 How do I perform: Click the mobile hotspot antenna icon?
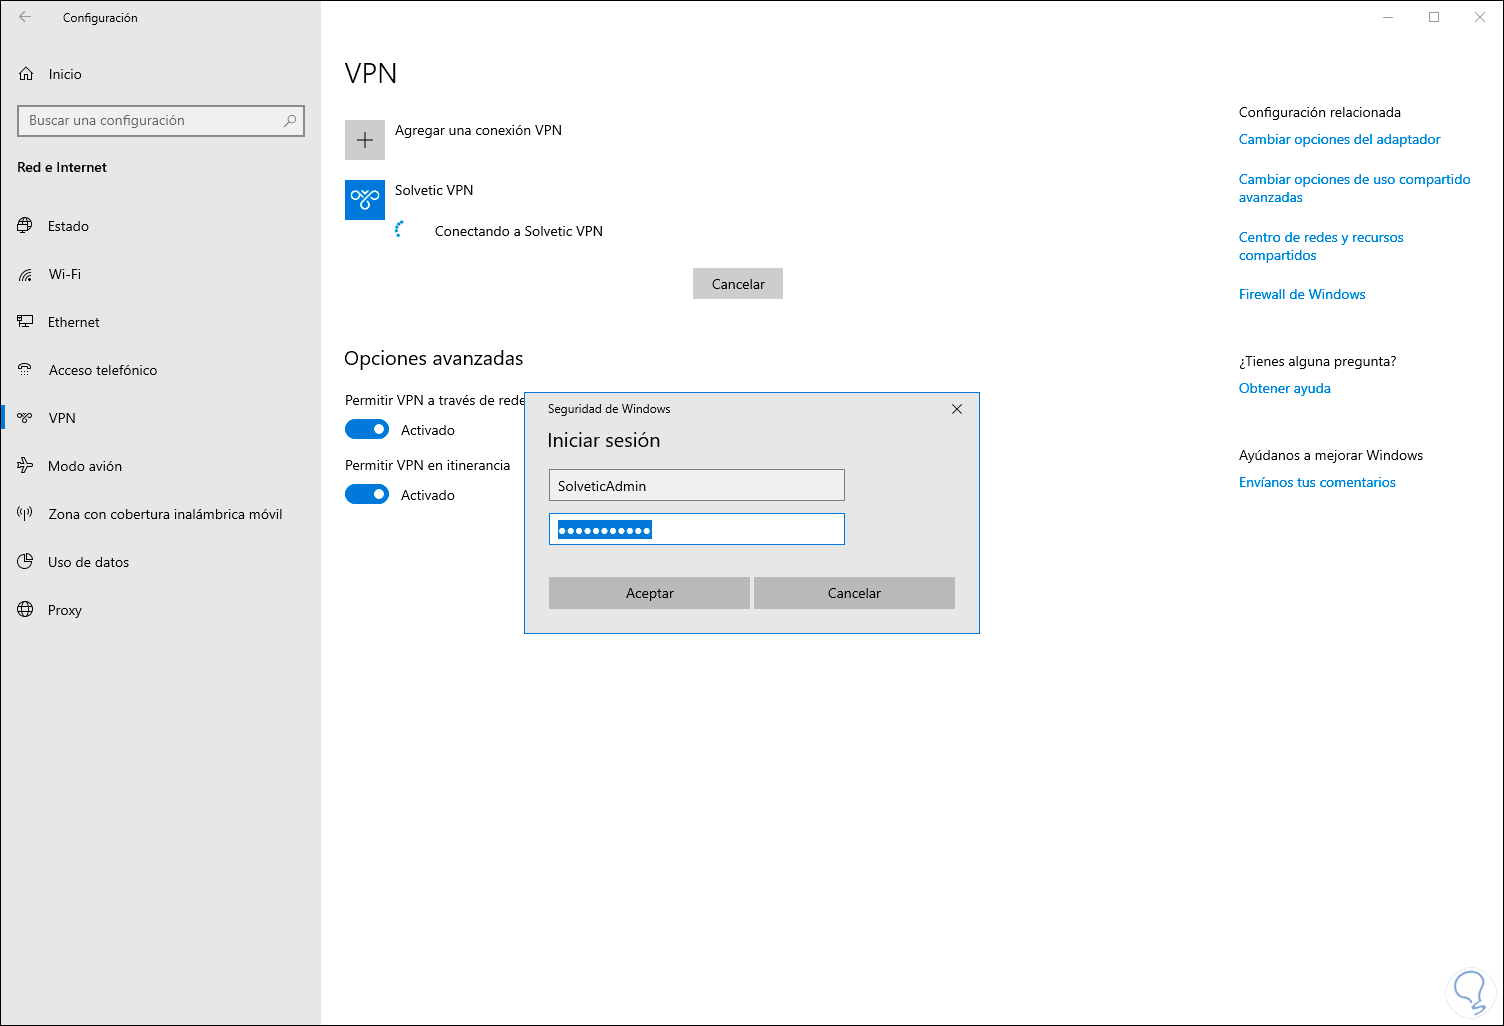25,514
